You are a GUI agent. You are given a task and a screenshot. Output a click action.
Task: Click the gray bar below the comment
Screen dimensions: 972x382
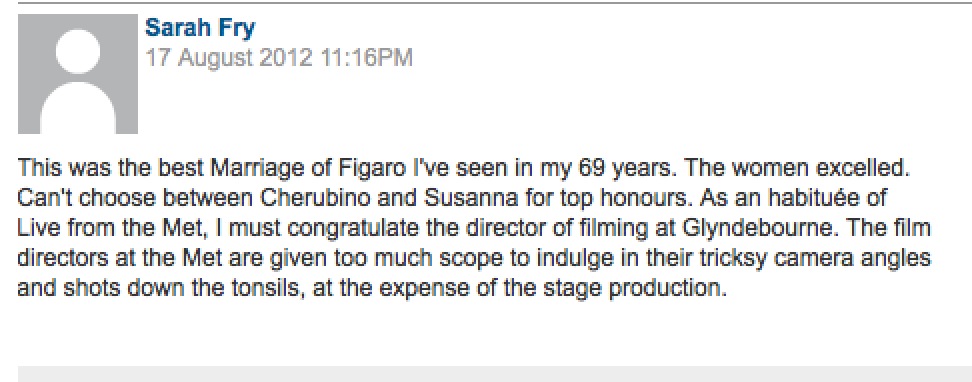click(x=495, y=374)
